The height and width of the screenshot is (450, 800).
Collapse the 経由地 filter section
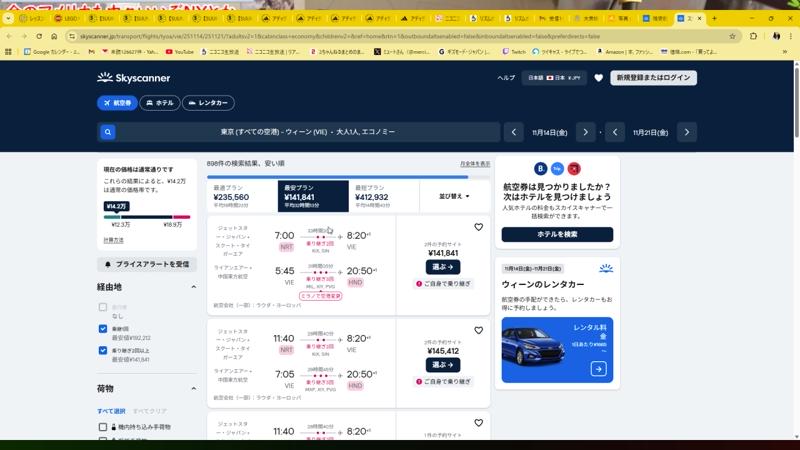click(193, 287)
